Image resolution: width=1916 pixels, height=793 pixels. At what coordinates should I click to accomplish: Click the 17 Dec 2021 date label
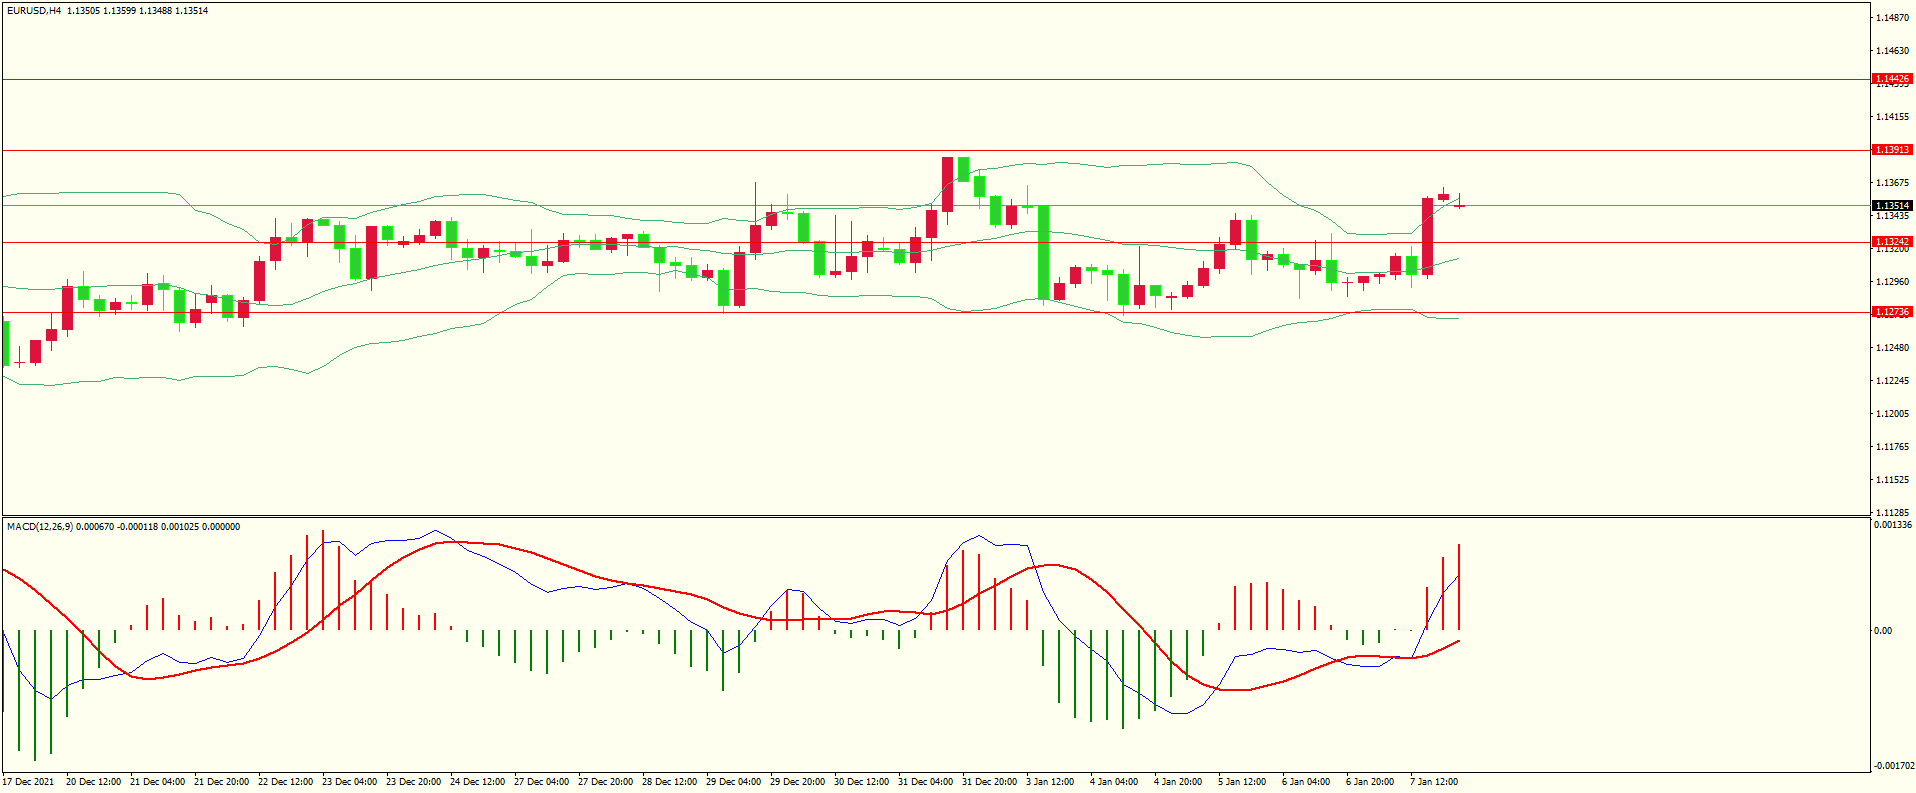[x=29, y=782]
